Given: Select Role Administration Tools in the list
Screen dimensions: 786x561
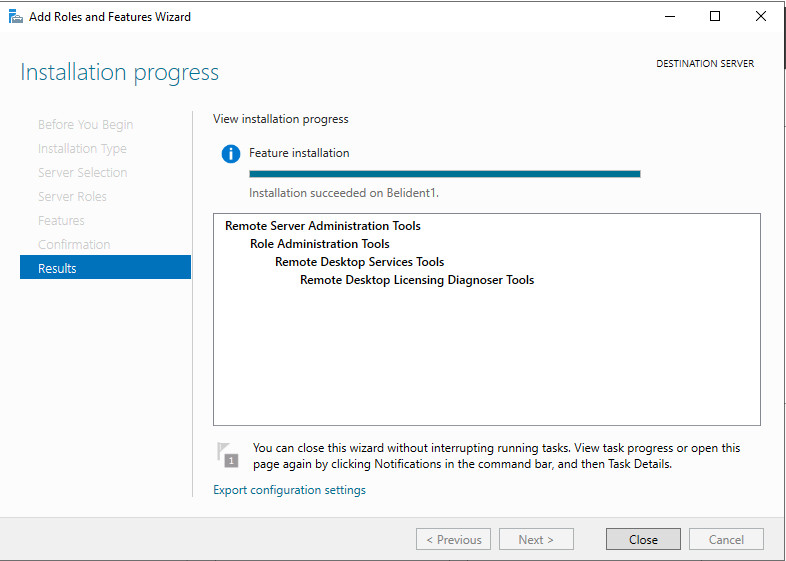Looking at the screenshot, I should click(320, 244).
